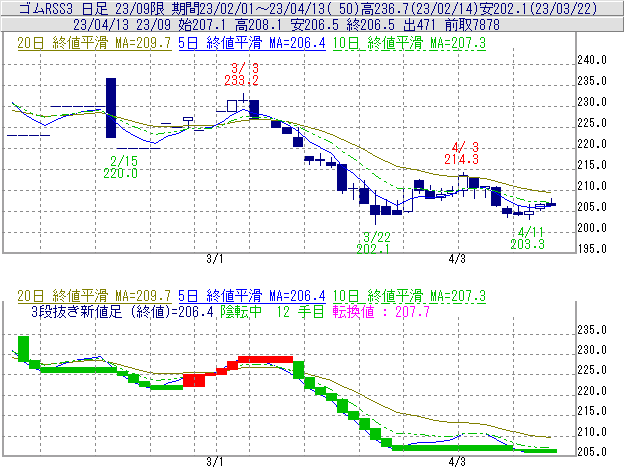Select the 2/15 220.0 low annotation
This screenshot has width=624, height=475.
tap(121, 167)
